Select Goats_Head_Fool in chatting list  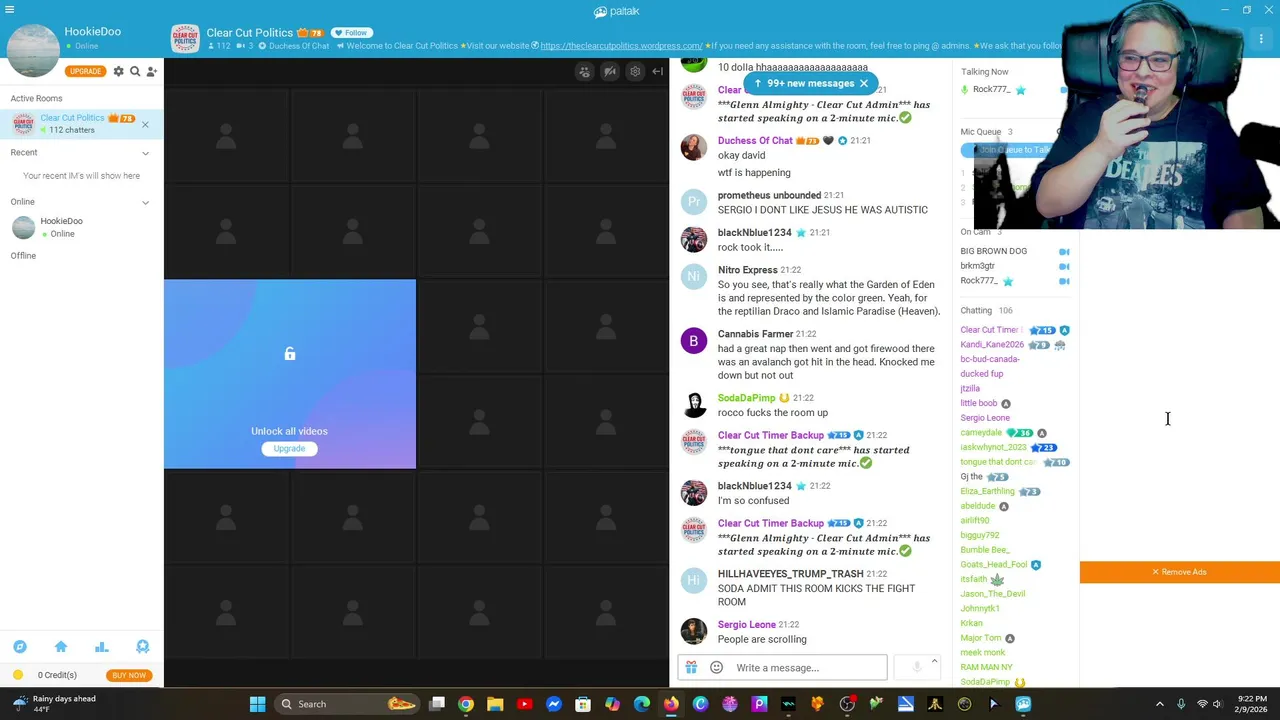[994, 565]
